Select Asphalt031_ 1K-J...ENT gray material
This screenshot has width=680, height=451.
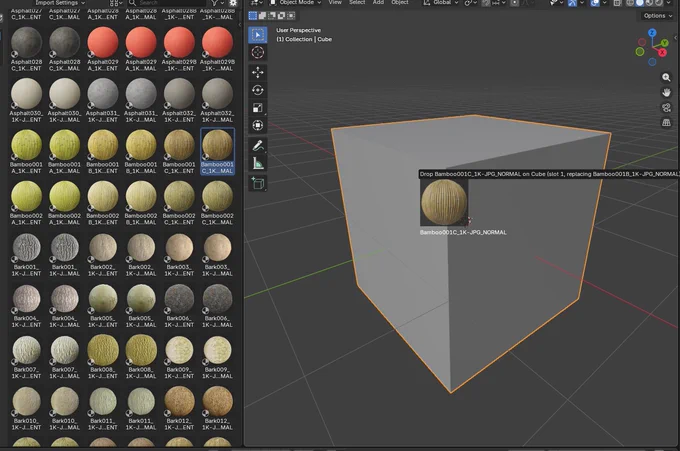tap(103, 100)
